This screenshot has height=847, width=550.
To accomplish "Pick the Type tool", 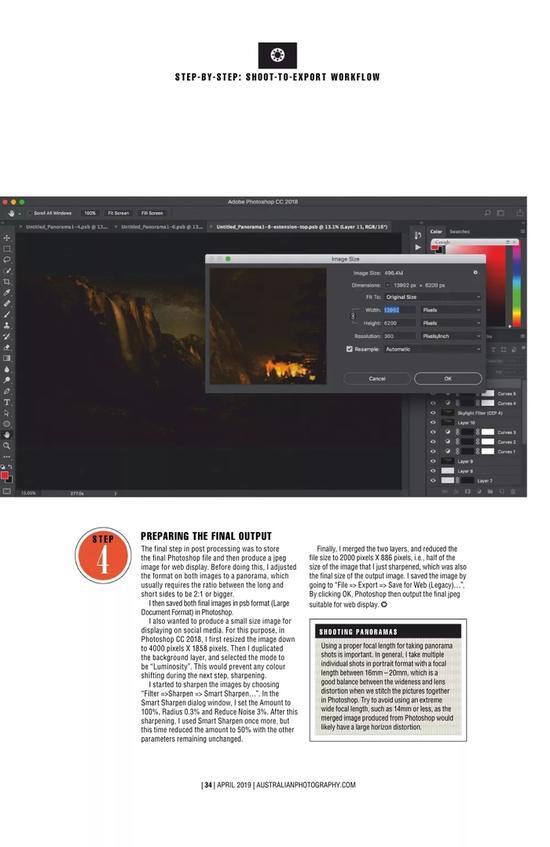I will (6, 402).
